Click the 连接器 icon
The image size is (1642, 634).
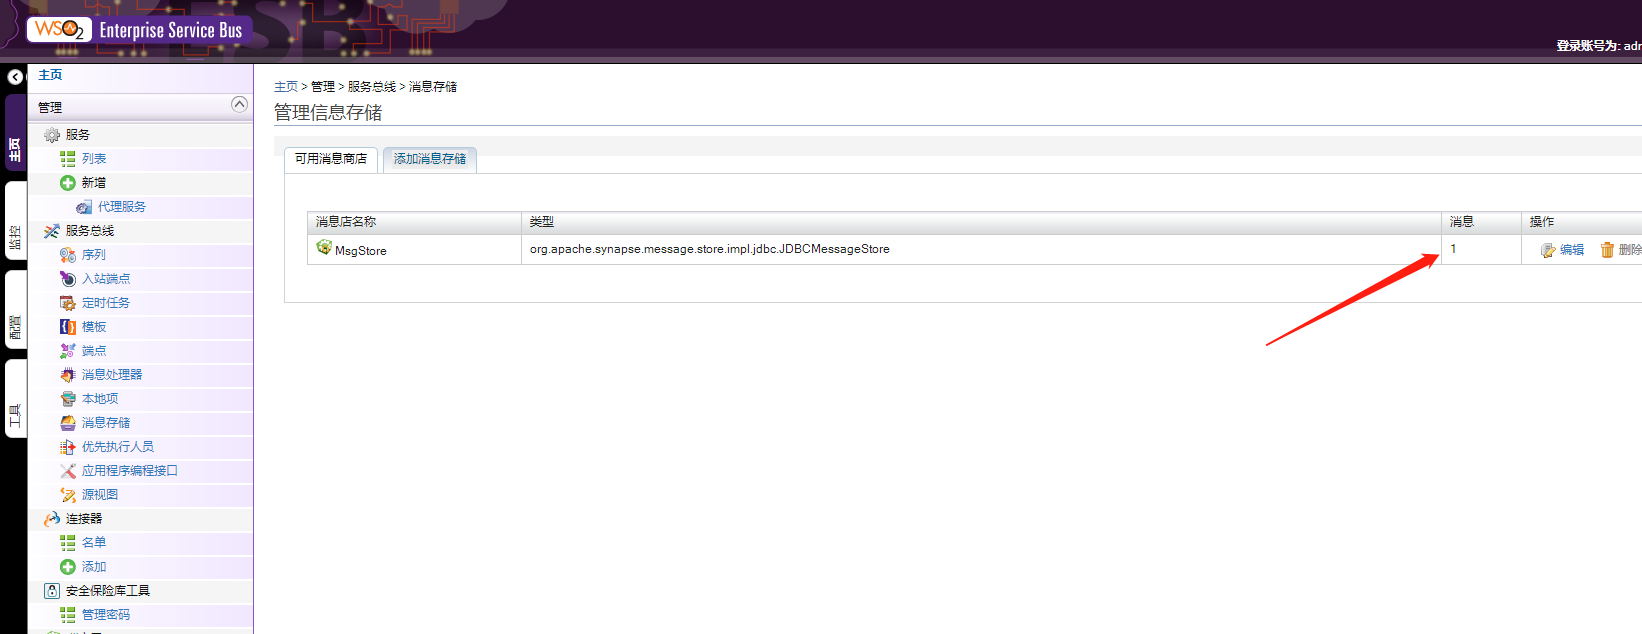tap(52, 519)
